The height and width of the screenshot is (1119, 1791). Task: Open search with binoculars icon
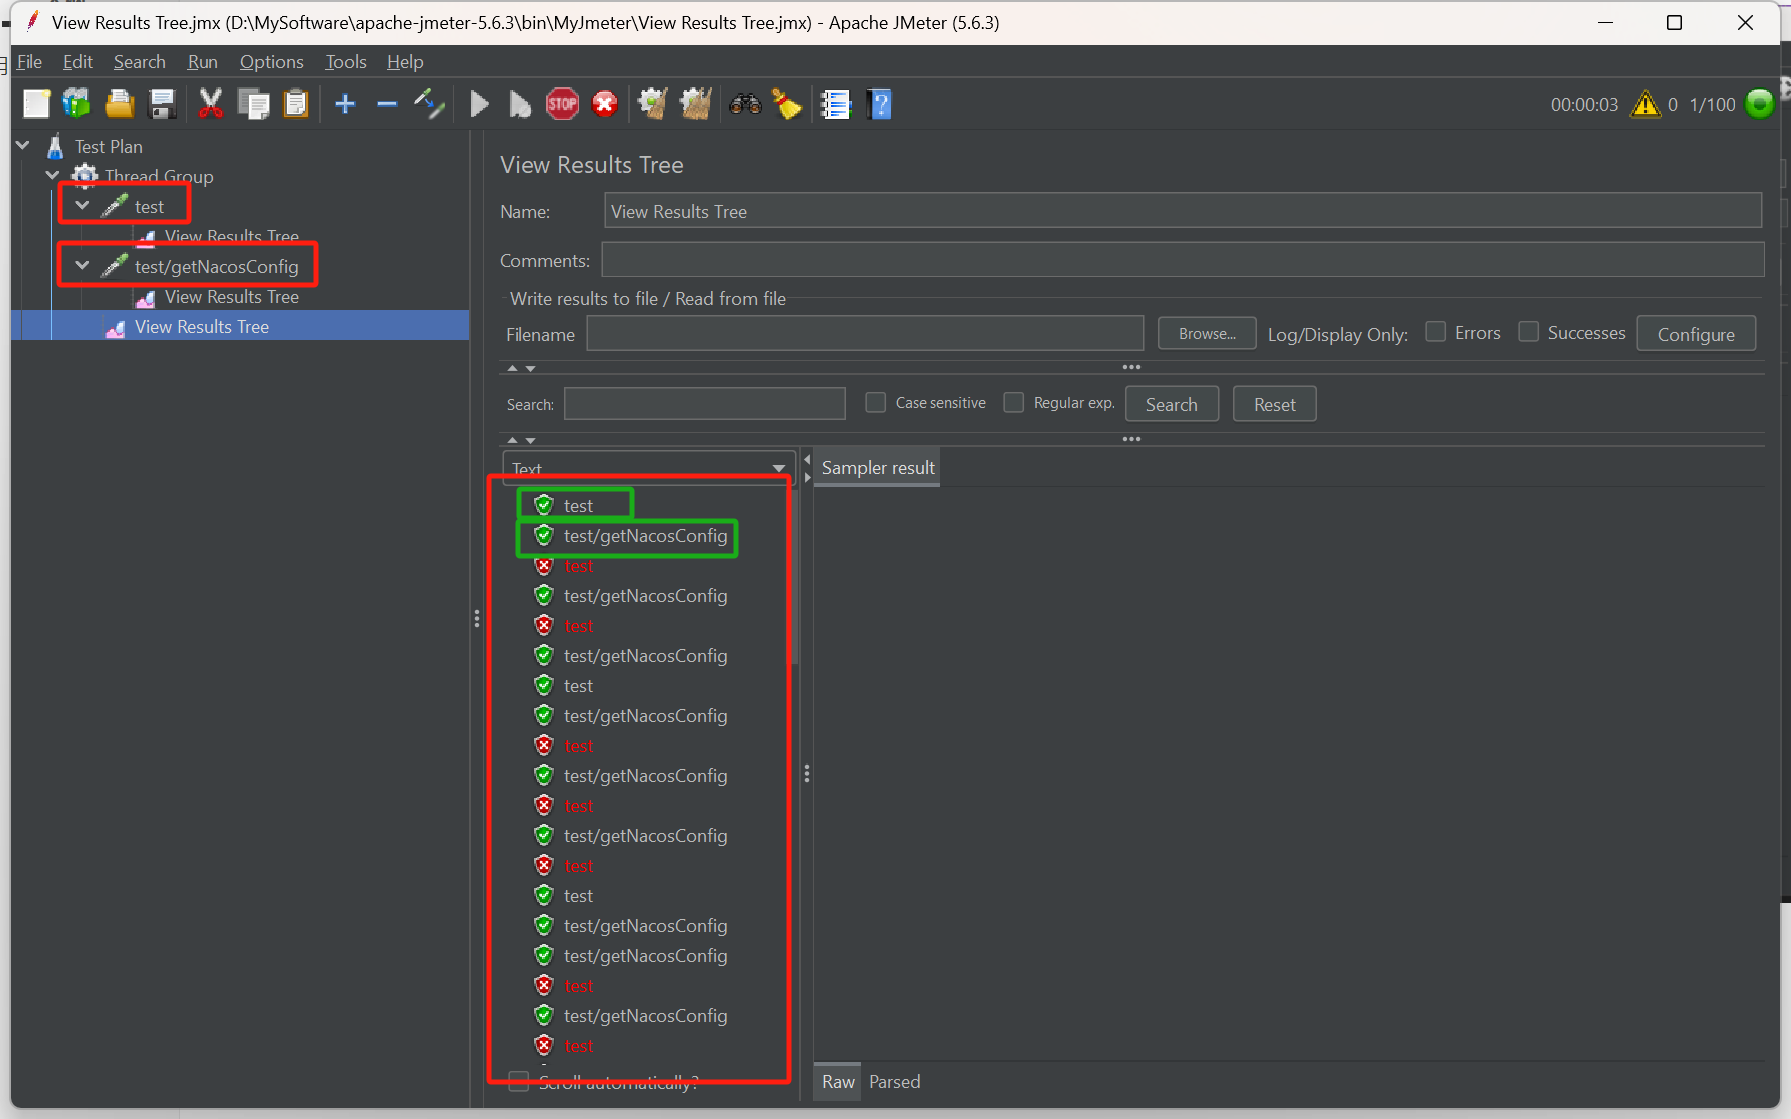[x=745, y=104]
